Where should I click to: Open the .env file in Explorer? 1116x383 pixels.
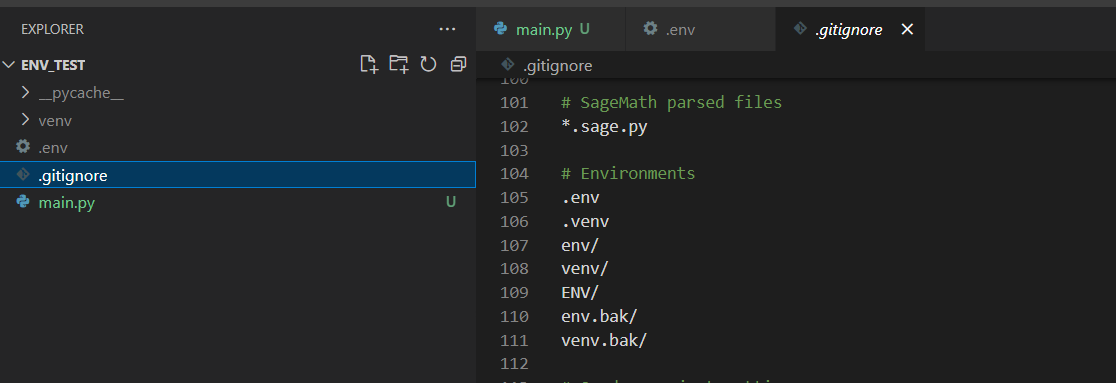pos(238,147)
